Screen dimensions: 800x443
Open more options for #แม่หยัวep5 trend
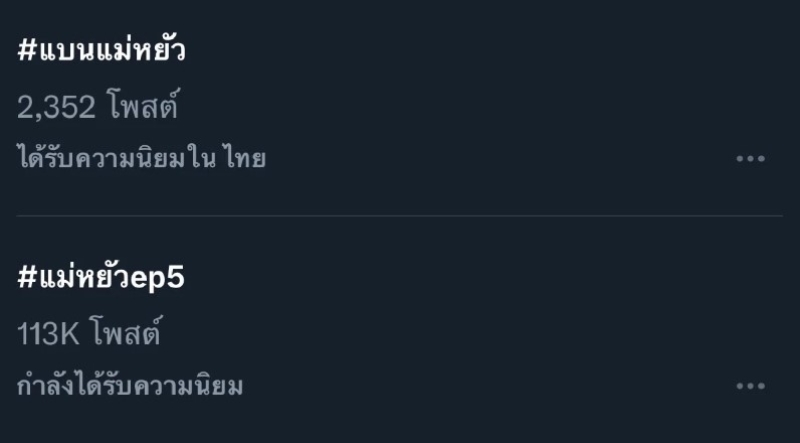pyautogui.click(x=750, y=385)
